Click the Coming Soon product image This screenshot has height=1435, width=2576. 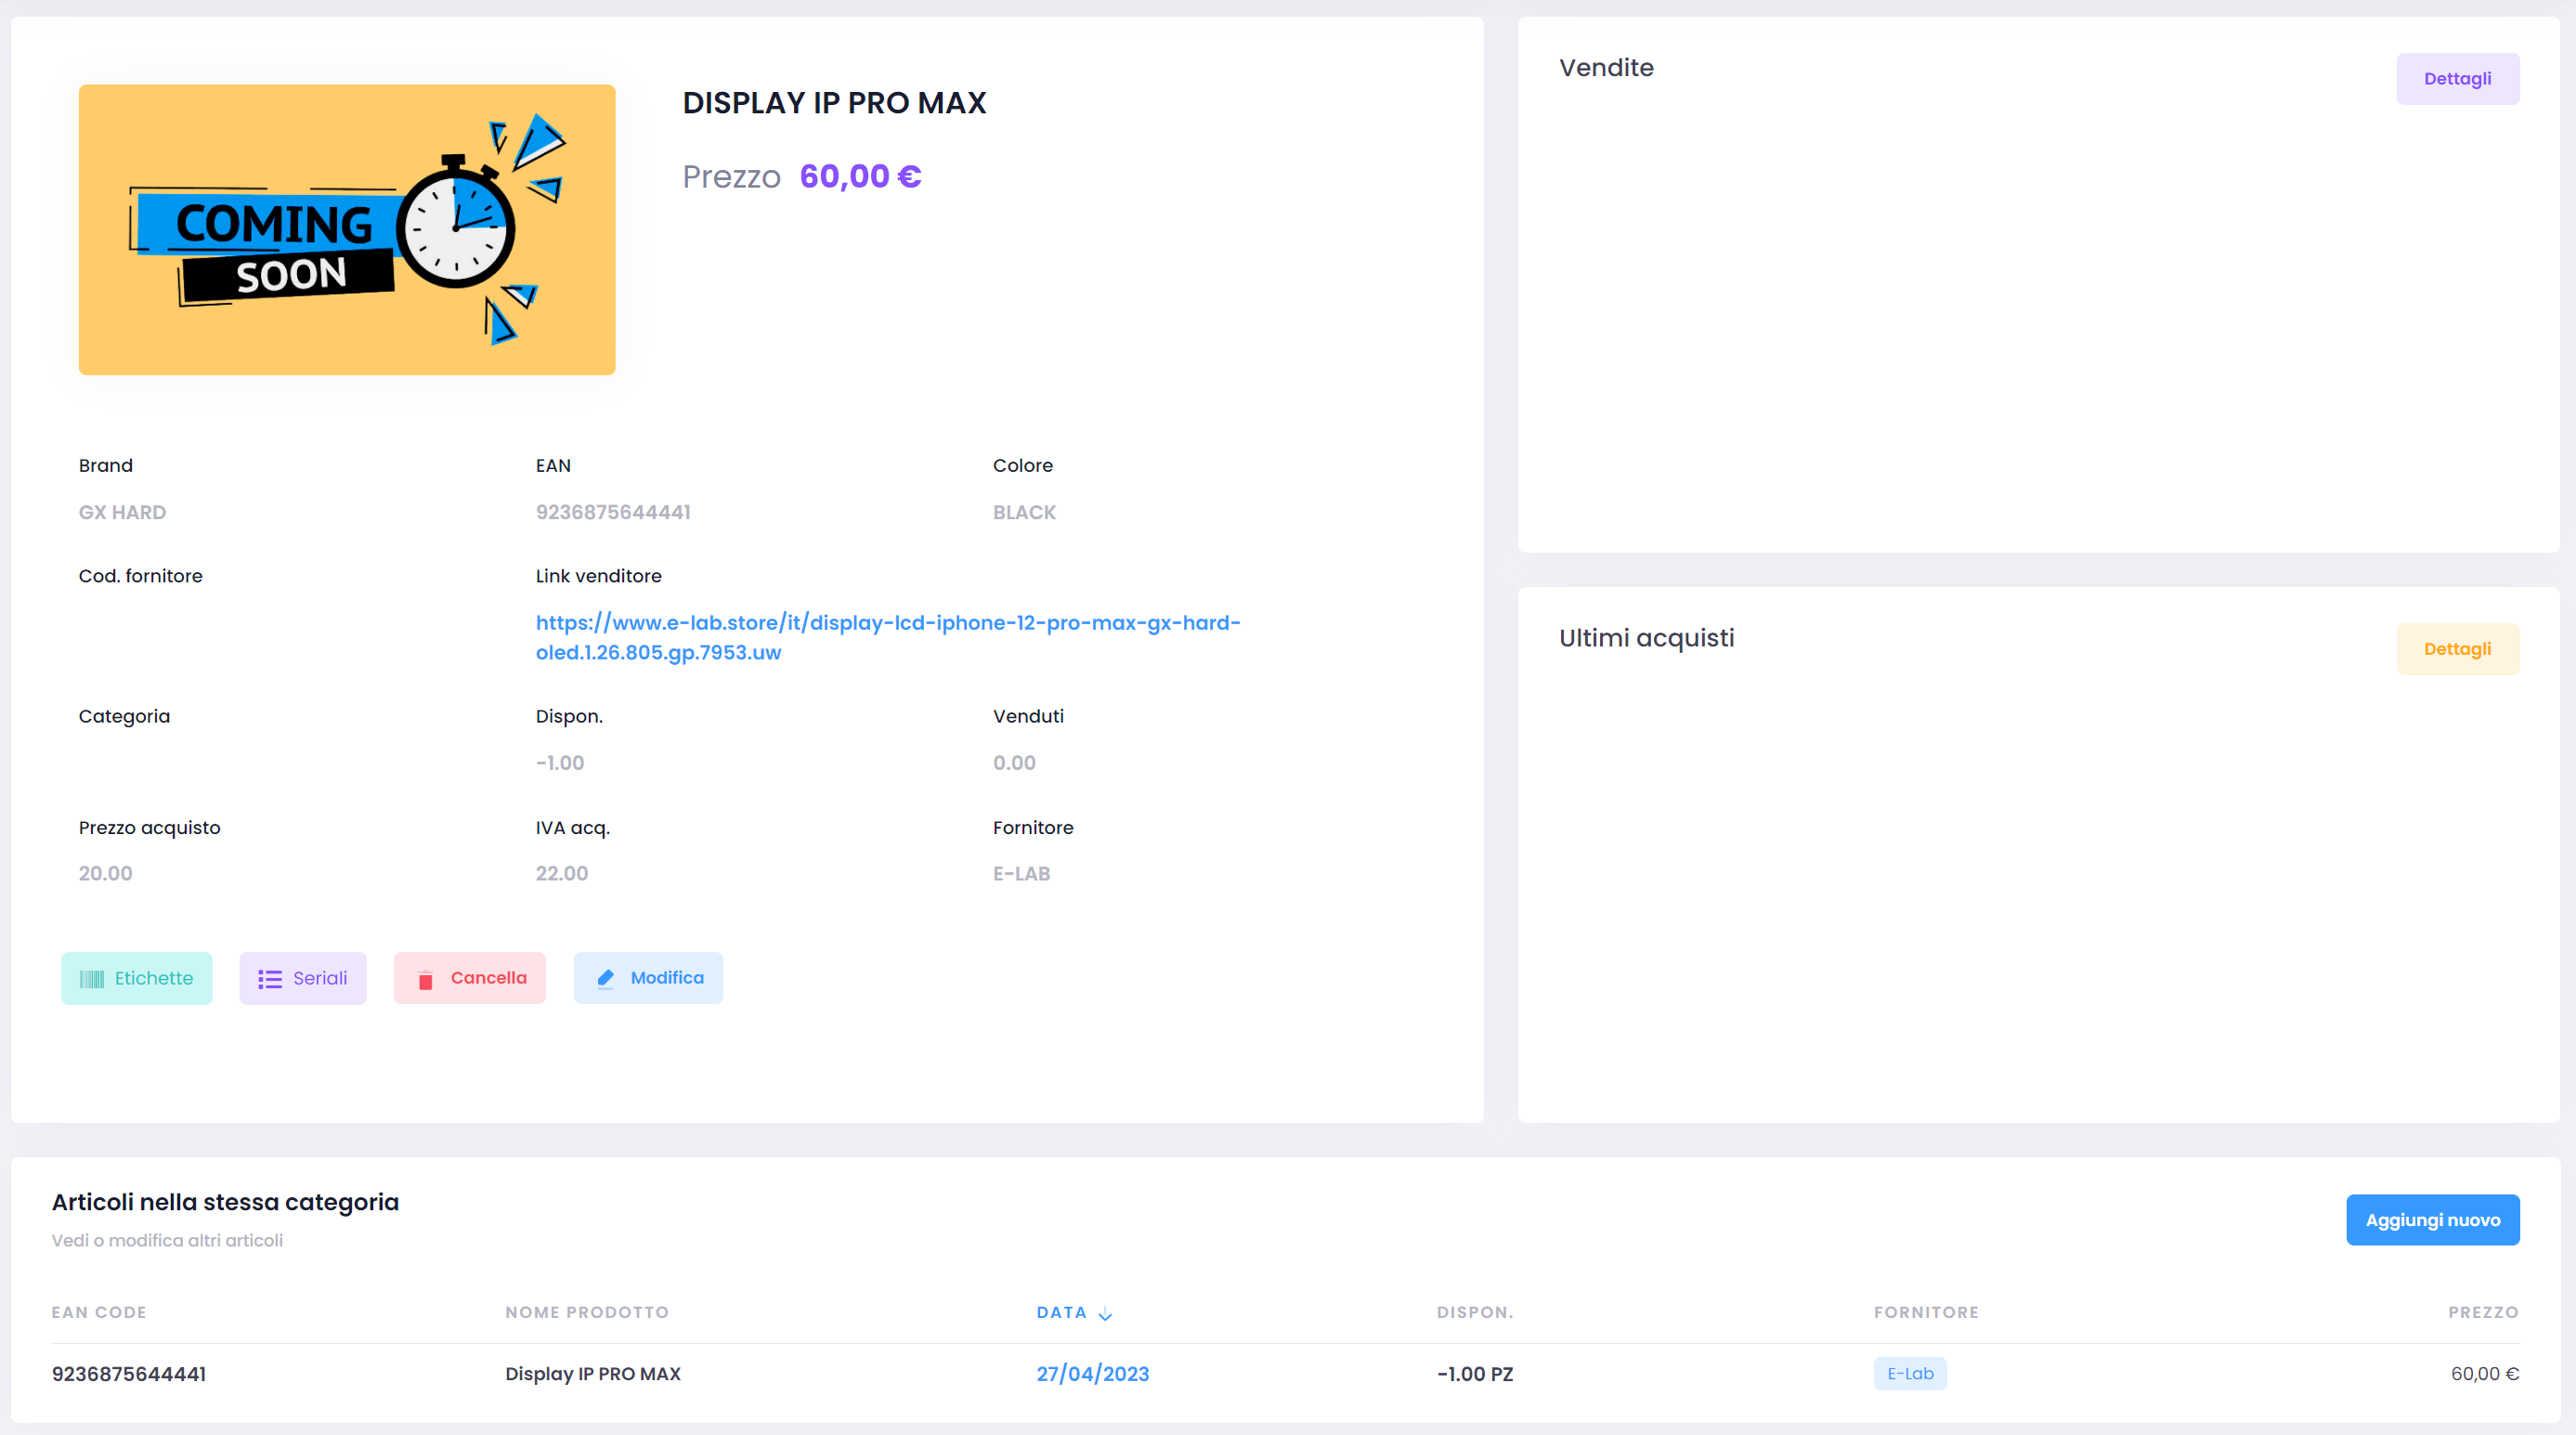[347, 230]
